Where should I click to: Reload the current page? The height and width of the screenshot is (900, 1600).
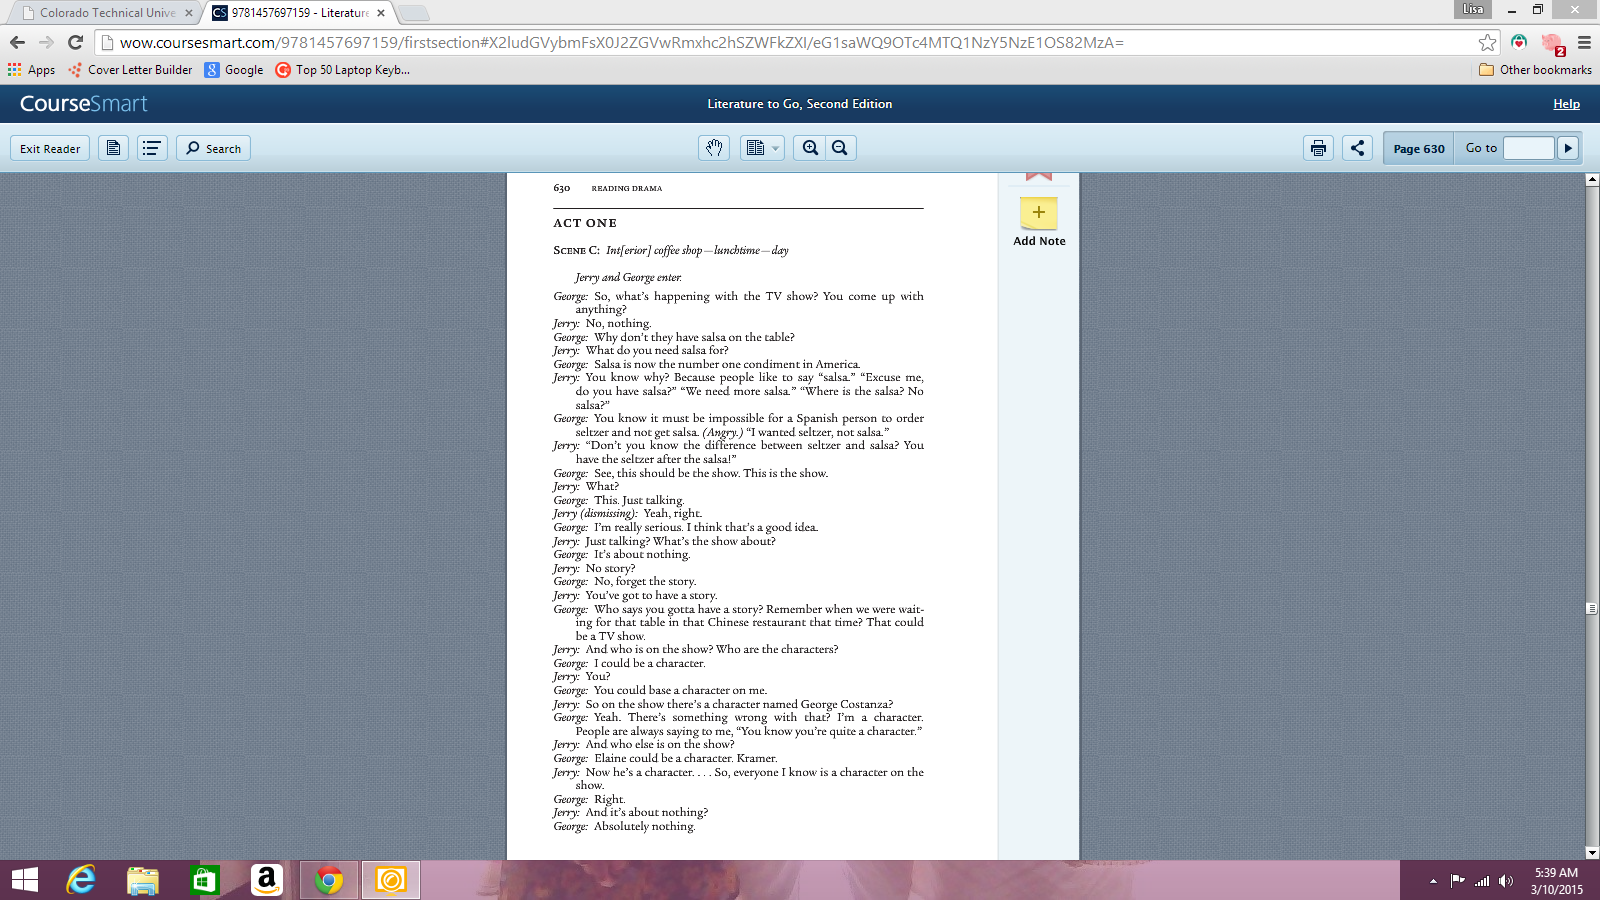pyautogui.click(x=75, y=42)
